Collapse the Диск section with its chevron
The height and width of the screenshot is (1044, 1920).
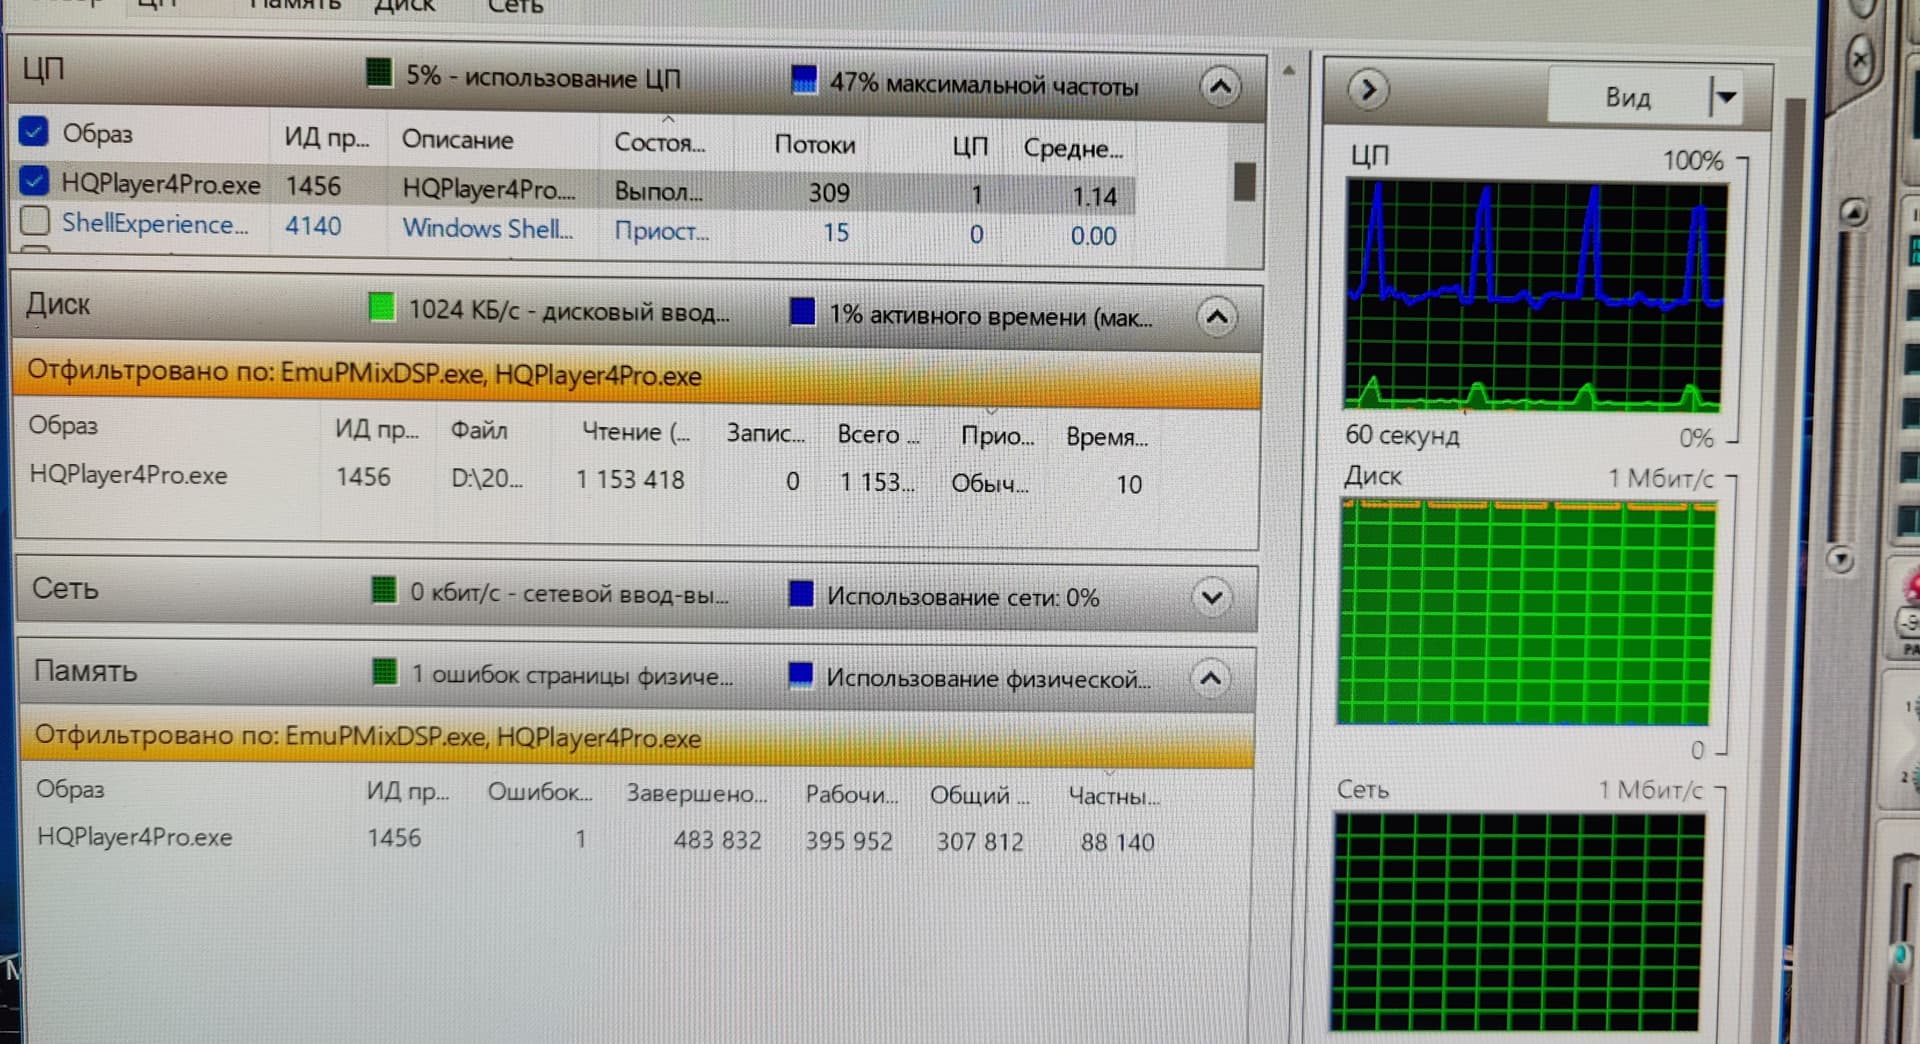point(1217,318)
